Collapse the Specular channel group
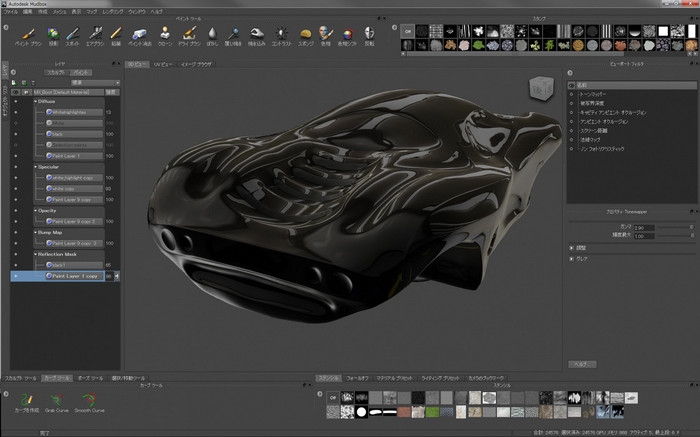The width and height of the screenshot is (700, 437). (x=35, y=167)
